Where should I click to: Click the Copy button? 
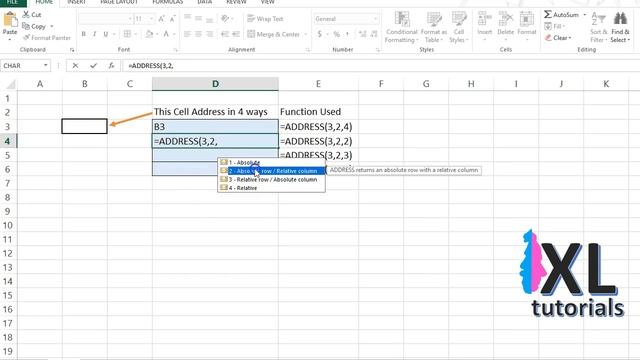tap(34, 26)
